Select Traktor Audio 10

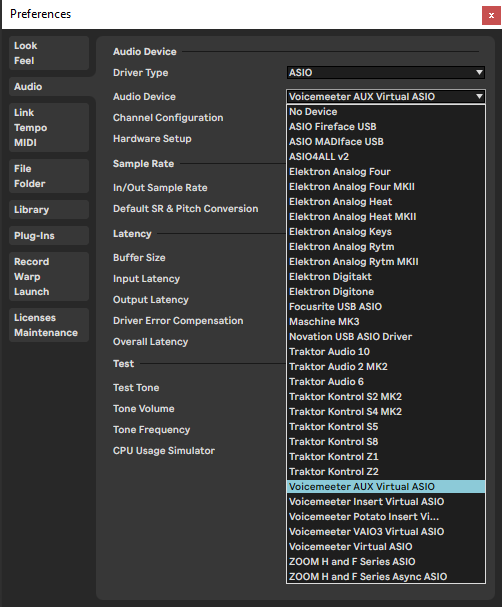[x=386, y=352]
